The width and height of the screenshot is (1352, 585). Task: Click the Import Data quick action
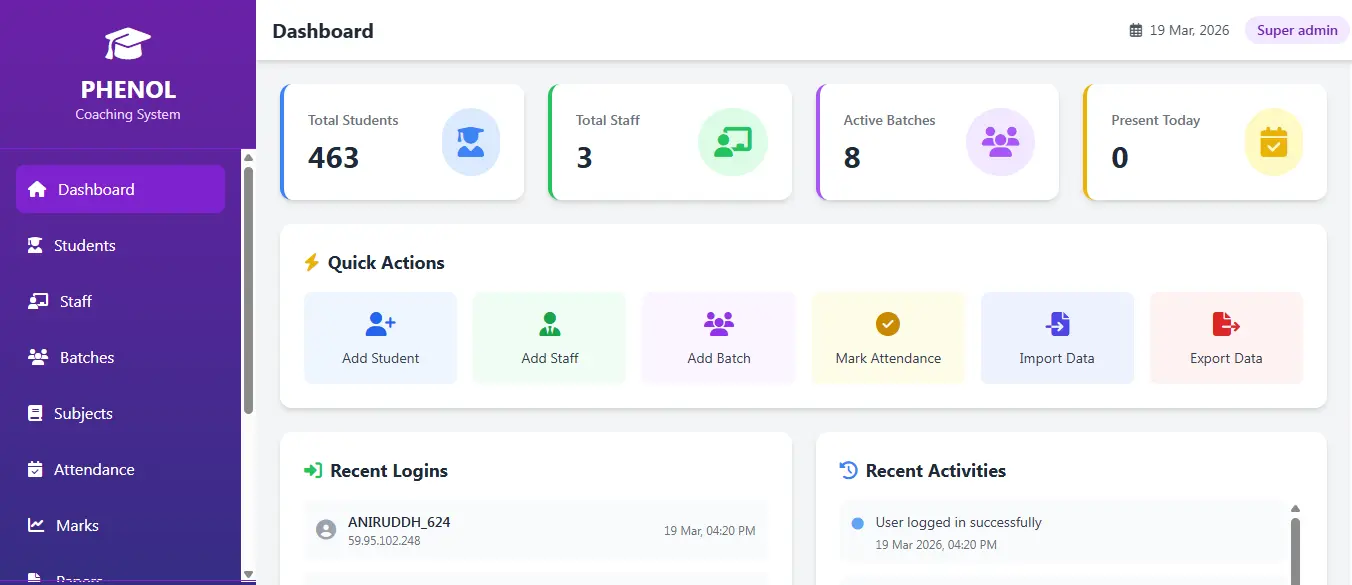click(x=1057, y=338)
